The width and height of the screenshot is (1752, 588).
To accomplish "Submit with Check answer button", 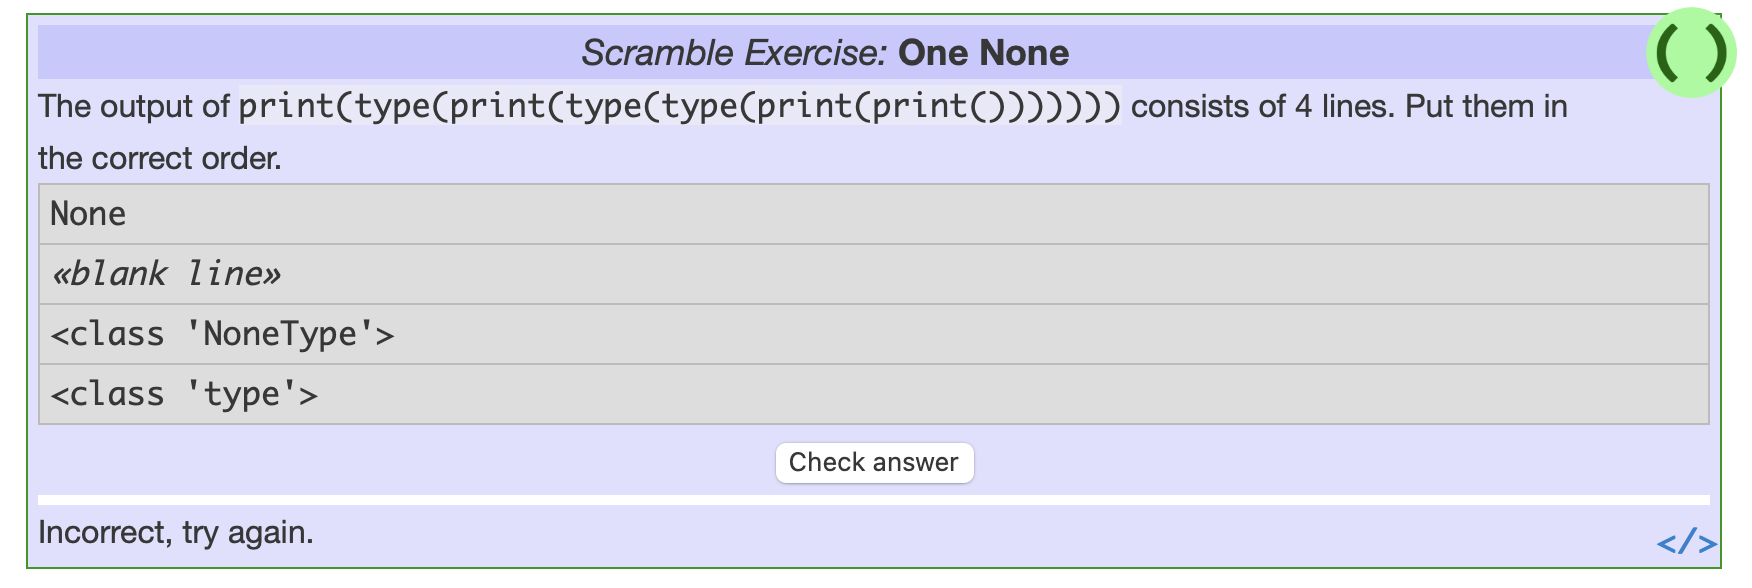I will (874, 462).
